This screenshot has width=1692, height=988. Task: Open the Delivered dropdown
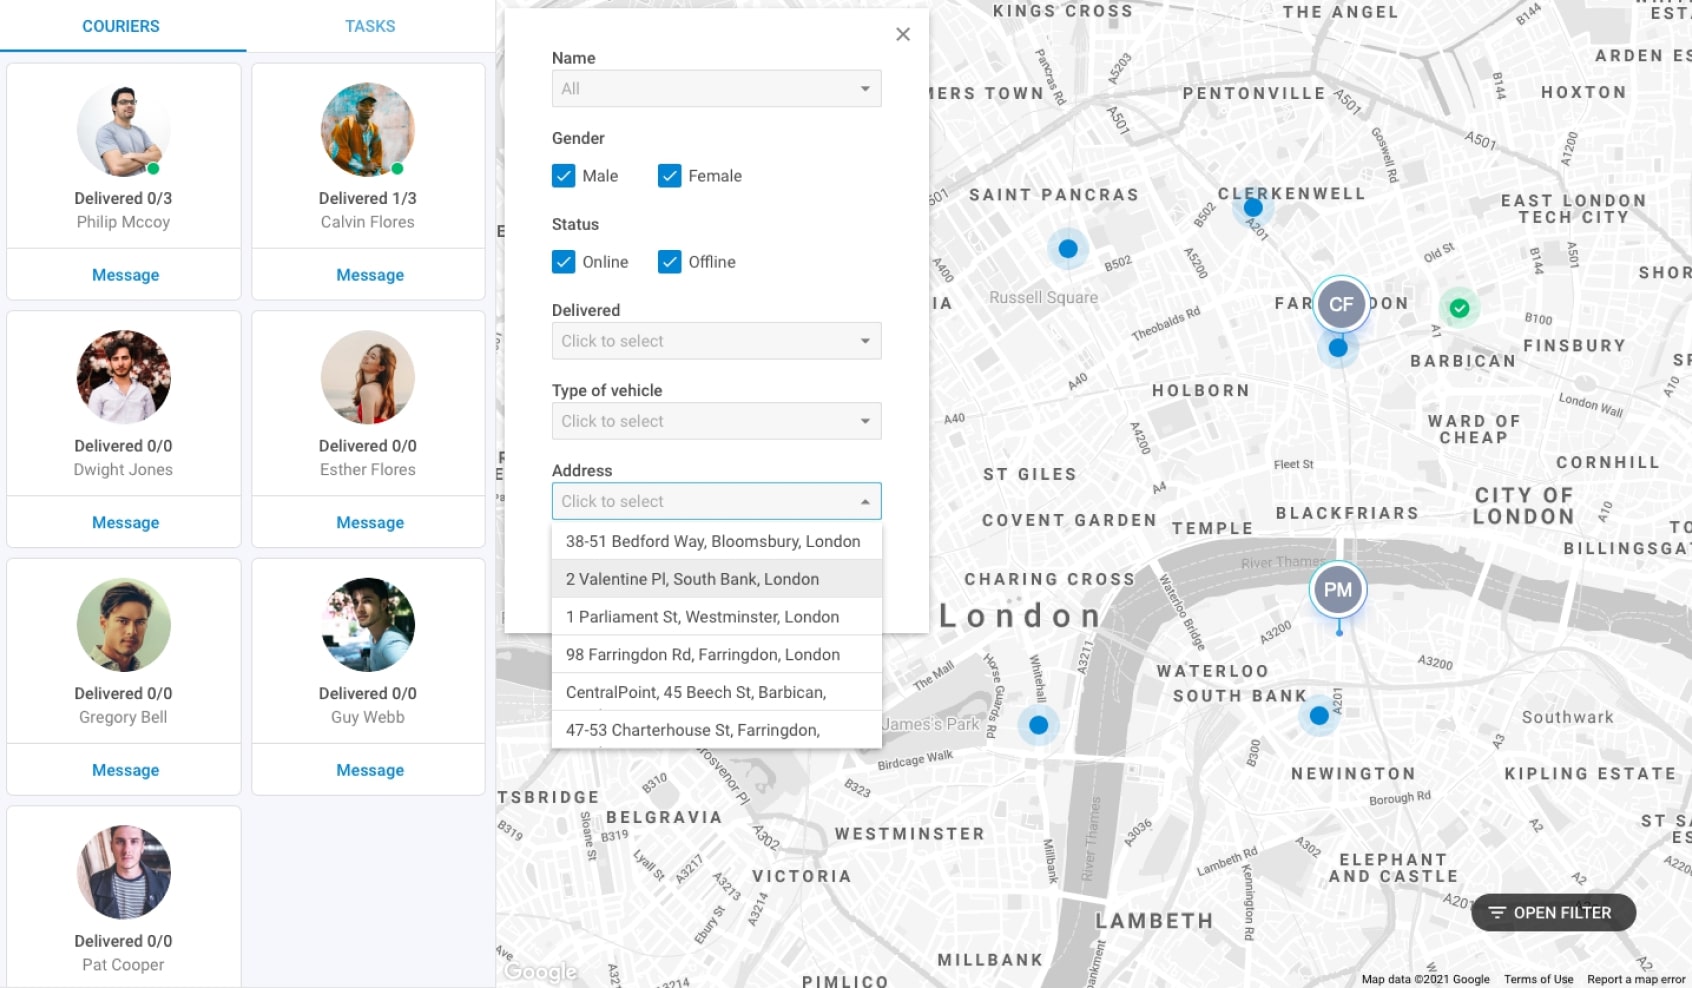point(716,341)
